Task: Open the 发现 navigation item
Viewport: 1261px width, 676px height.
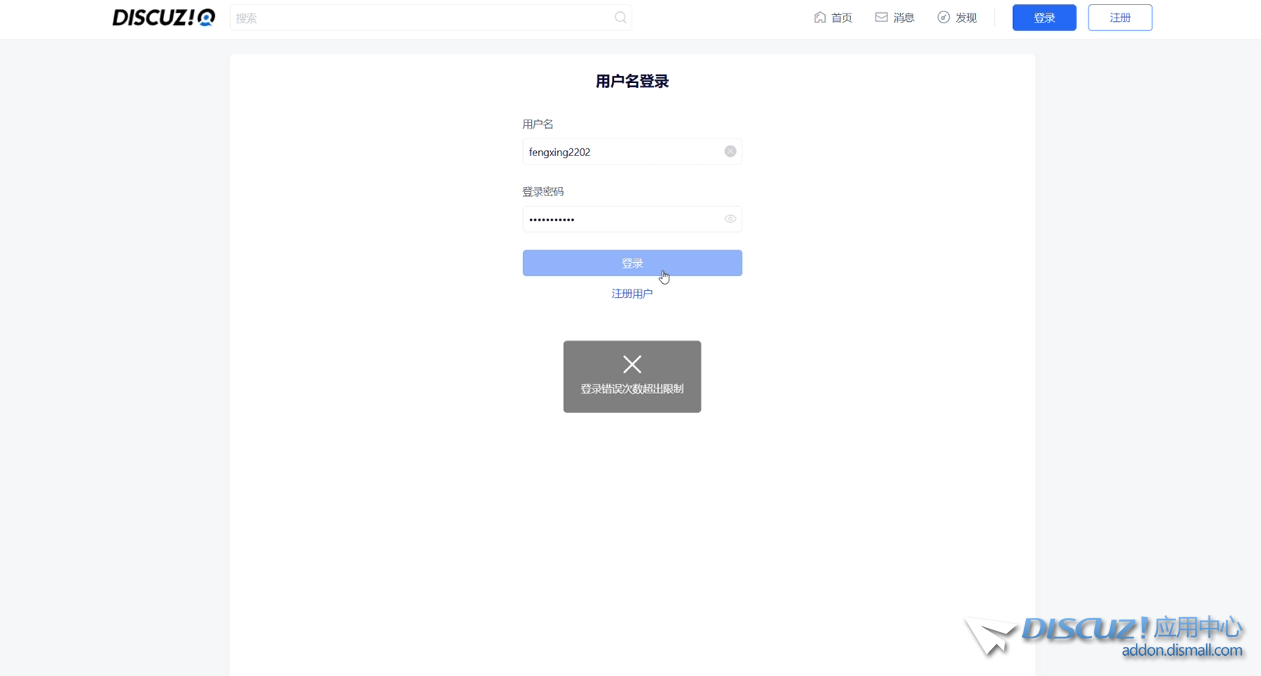Action: point(966,18)
